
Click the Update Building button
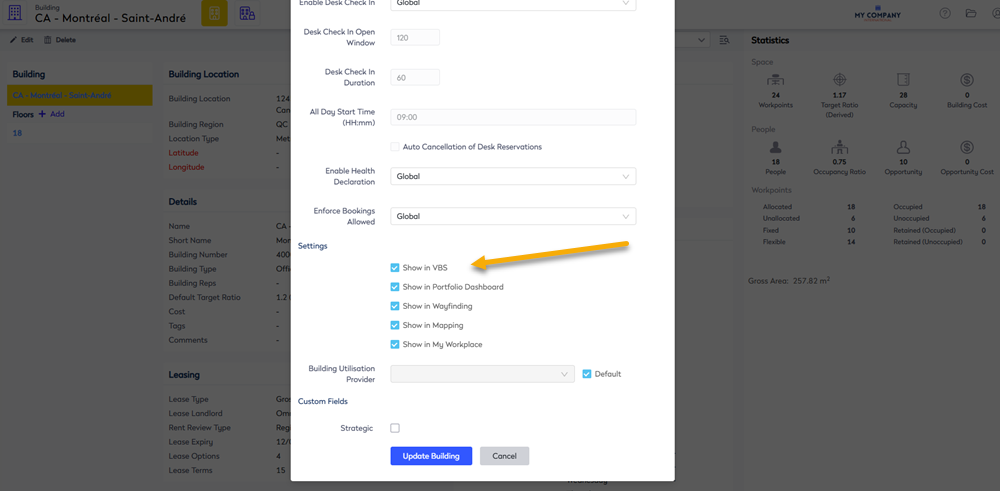430,456
